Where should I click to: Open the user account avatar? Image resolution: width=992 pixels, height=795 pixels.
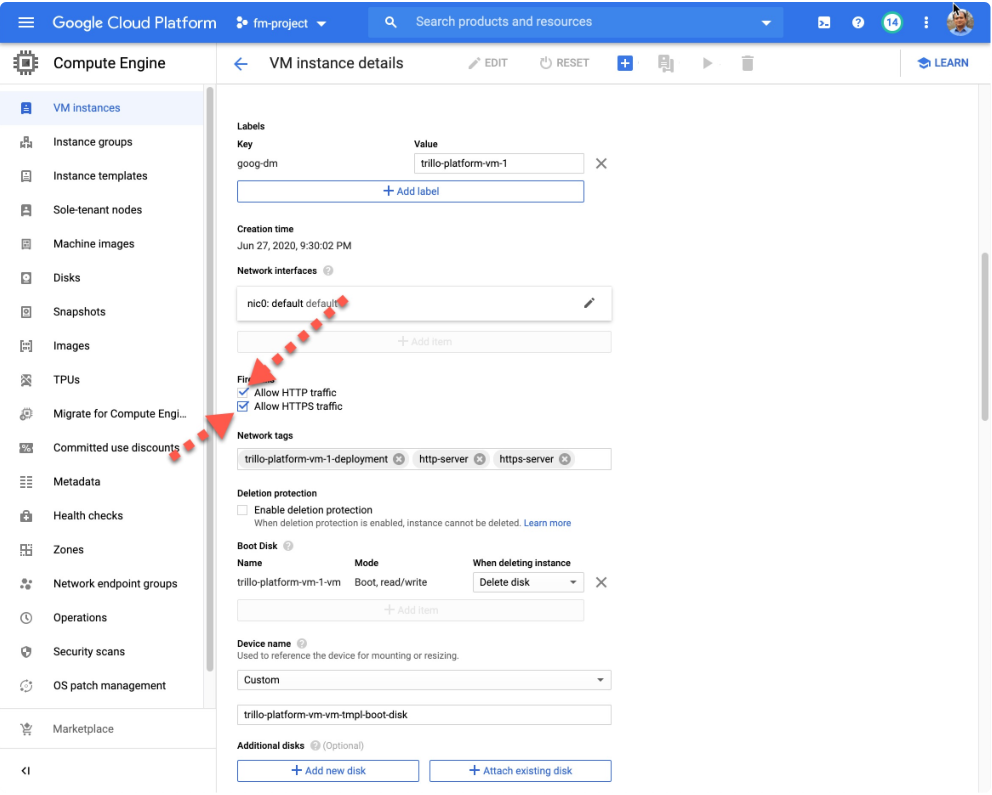(x=960, y=23)
